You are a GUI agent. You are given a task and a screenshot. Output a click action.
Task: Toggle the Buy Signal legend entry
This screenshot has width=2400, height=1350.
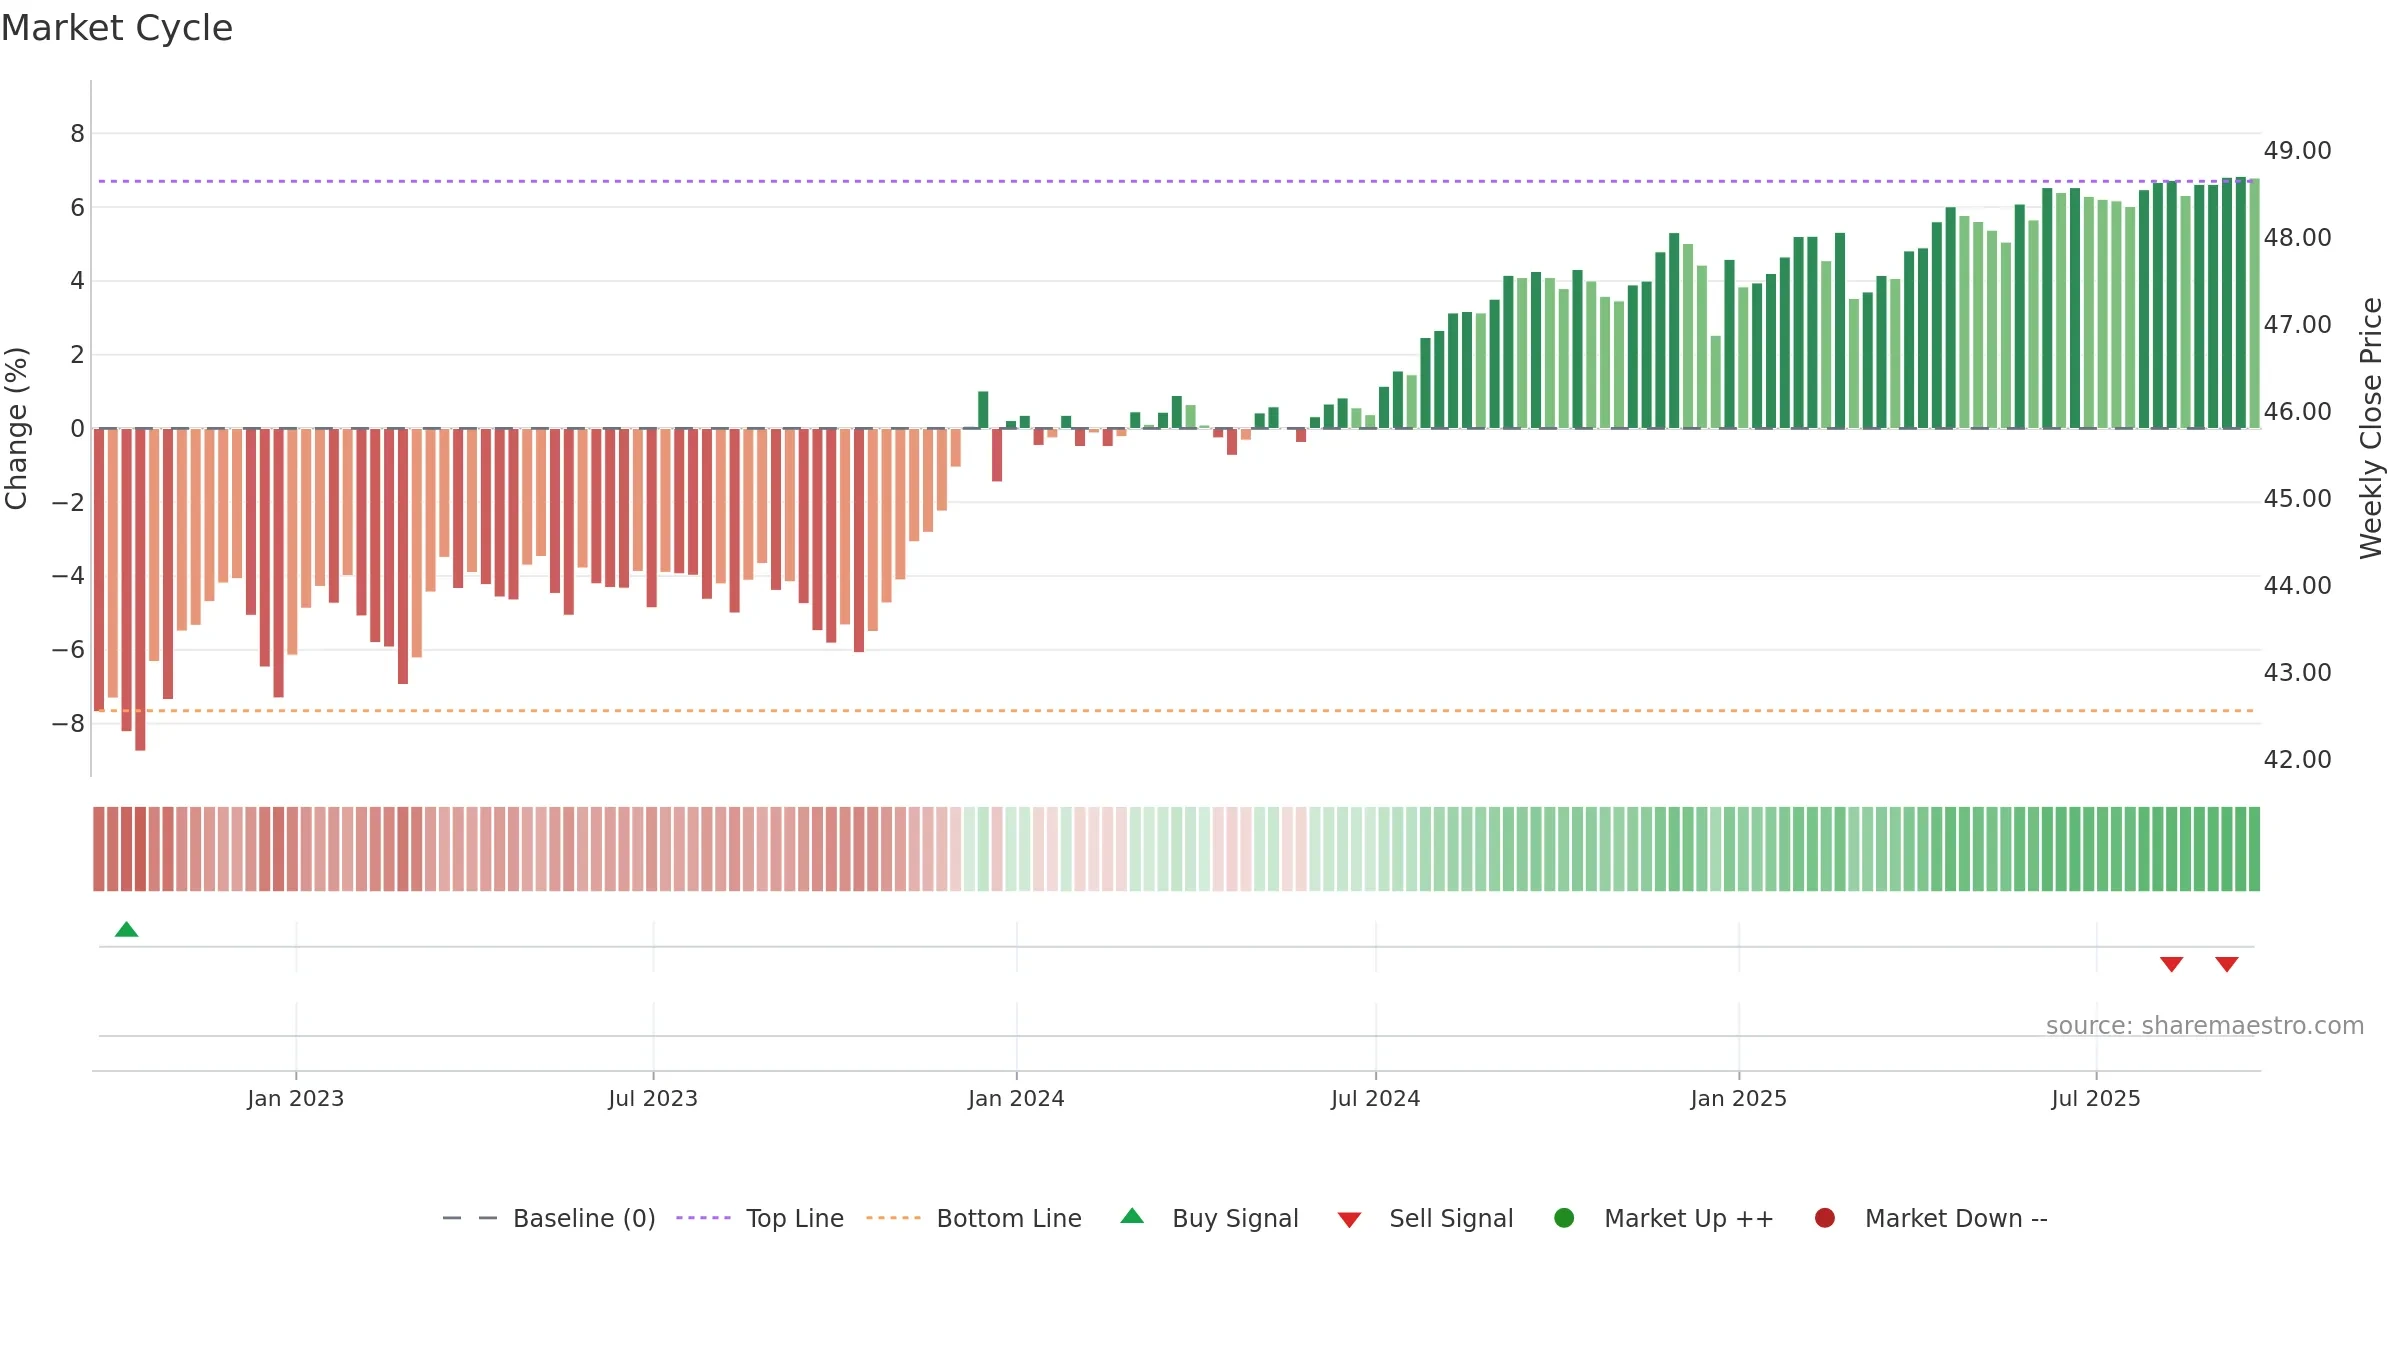1209,1218
